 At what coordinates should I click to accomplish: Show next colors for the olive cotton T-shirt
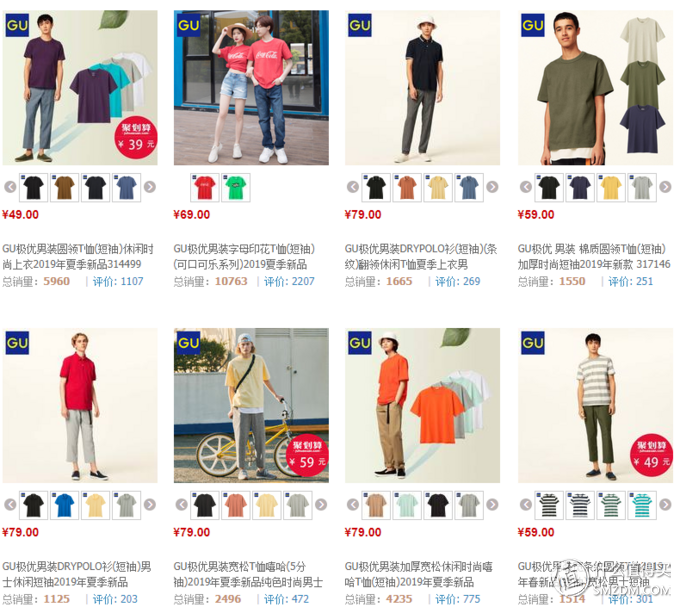665,187
